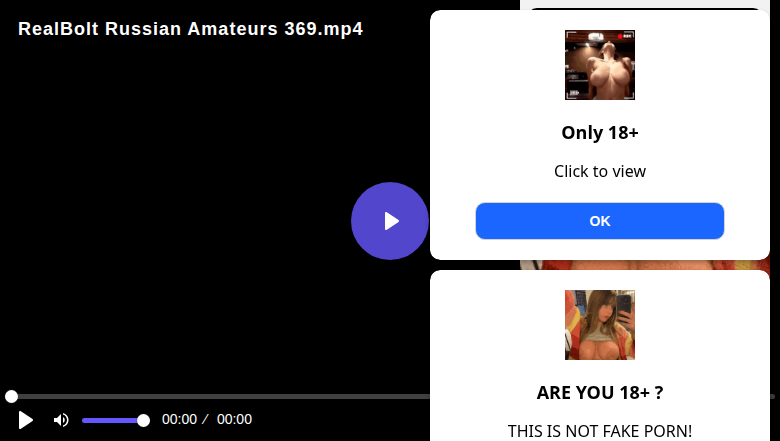Click the current time 00:00 display
Viewport: 780px width, 441px height.
[179, 420]
